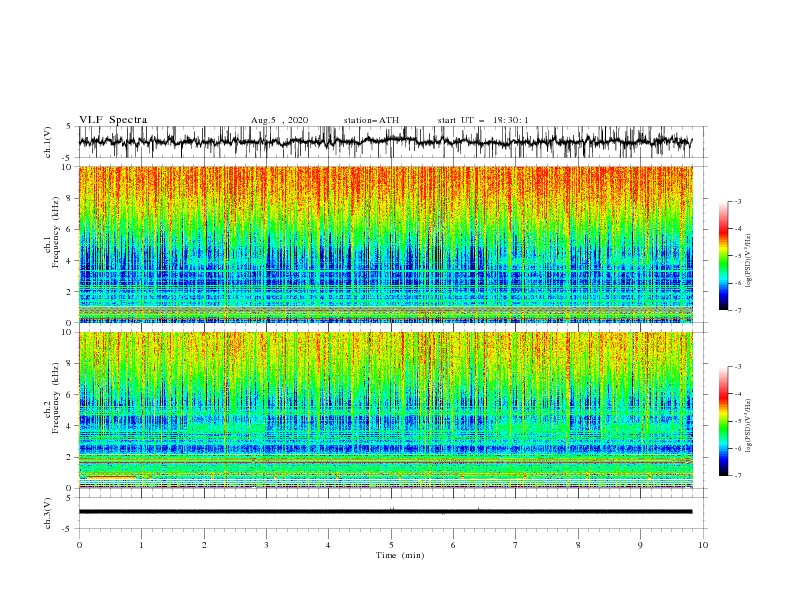Click the "-3" label on ch.1 colorbar
The height and width of the screenshot is (612, 792).
737,201
